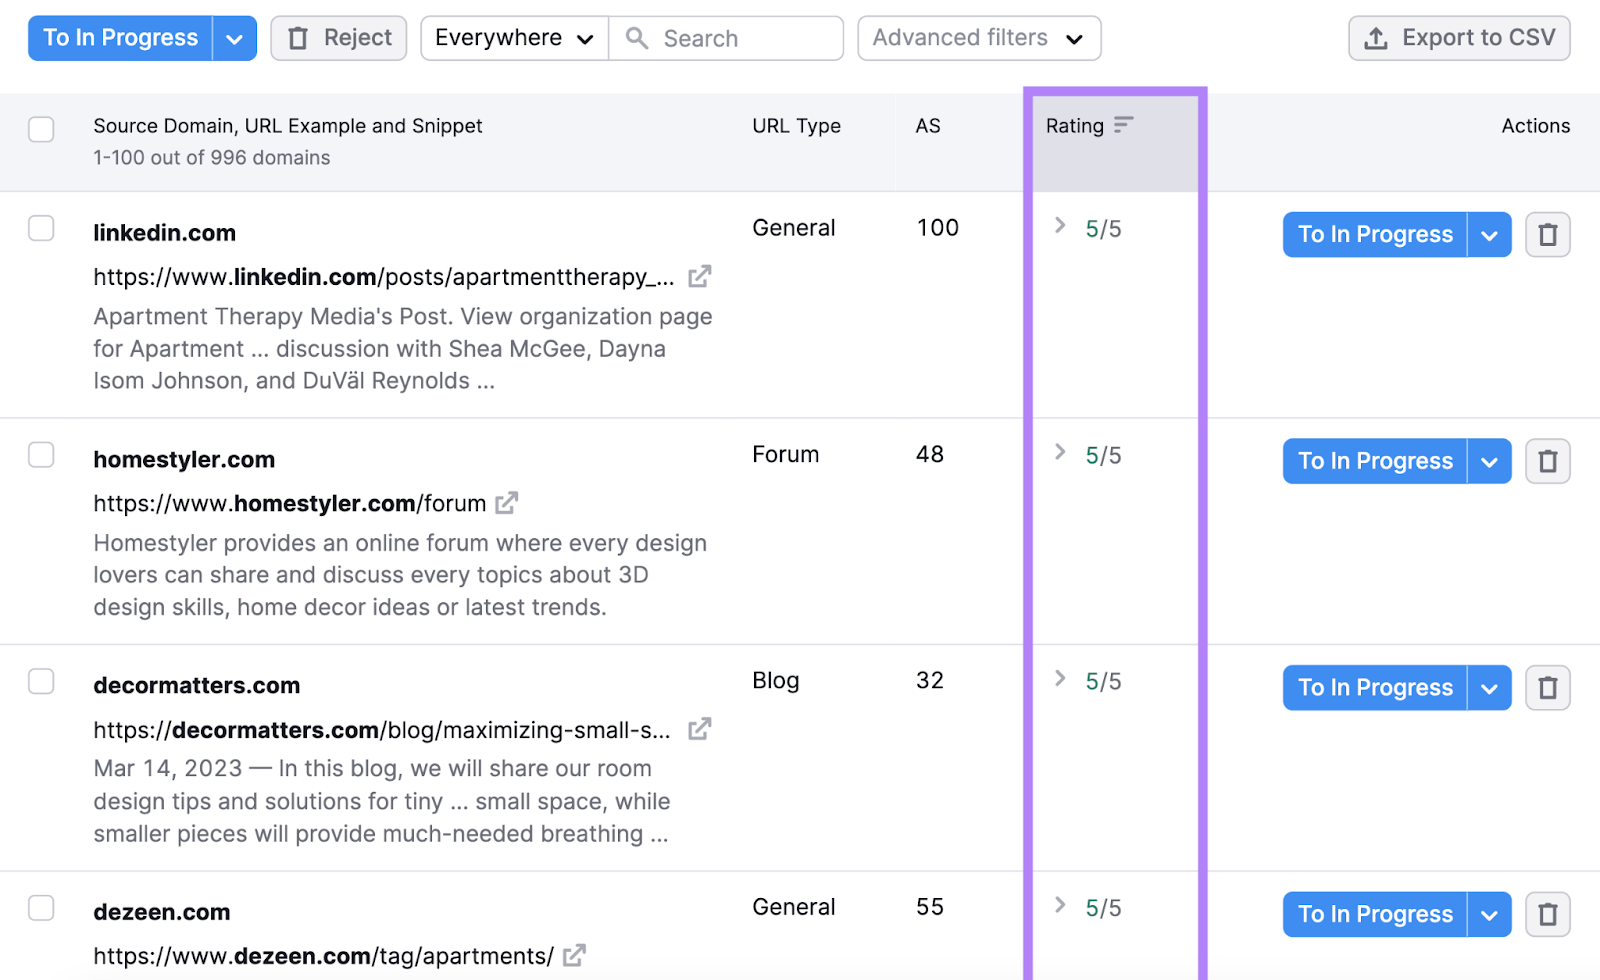Check the select-all checkbox in the table header

tap(41, 129)
